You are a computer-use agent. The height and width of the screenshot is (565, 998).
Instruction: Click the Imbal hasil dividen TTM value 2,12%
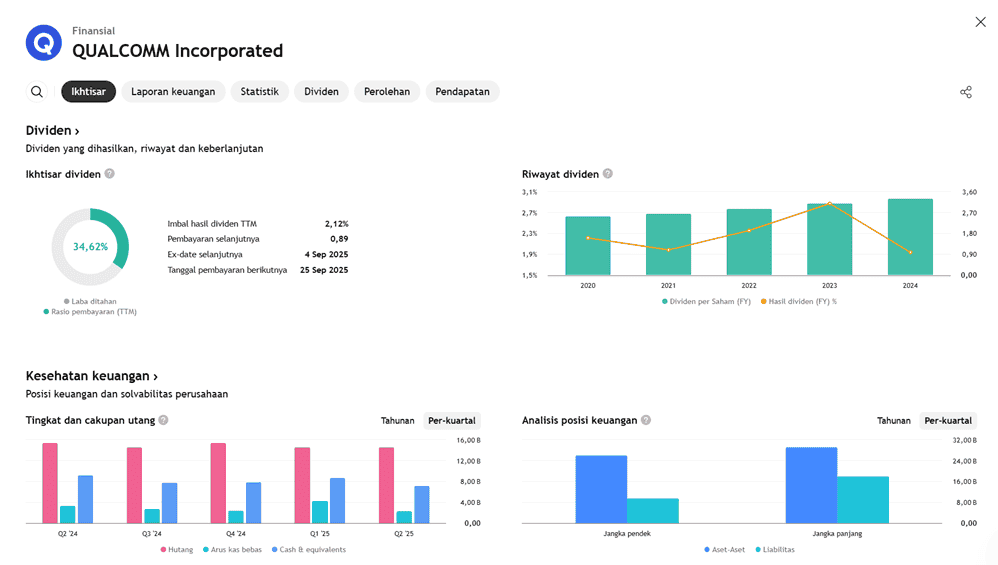click(x=337, y=224)
